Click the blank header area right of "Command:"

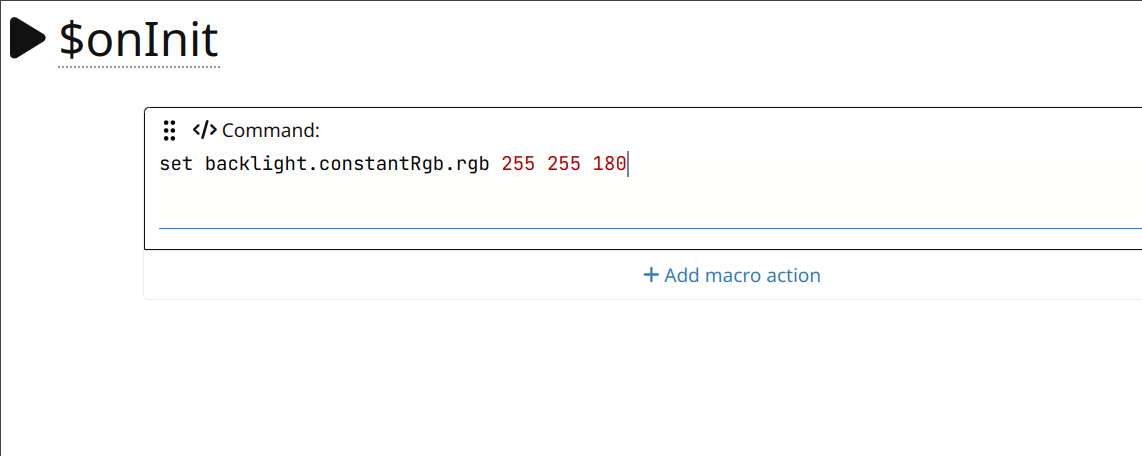click(700, 130)
